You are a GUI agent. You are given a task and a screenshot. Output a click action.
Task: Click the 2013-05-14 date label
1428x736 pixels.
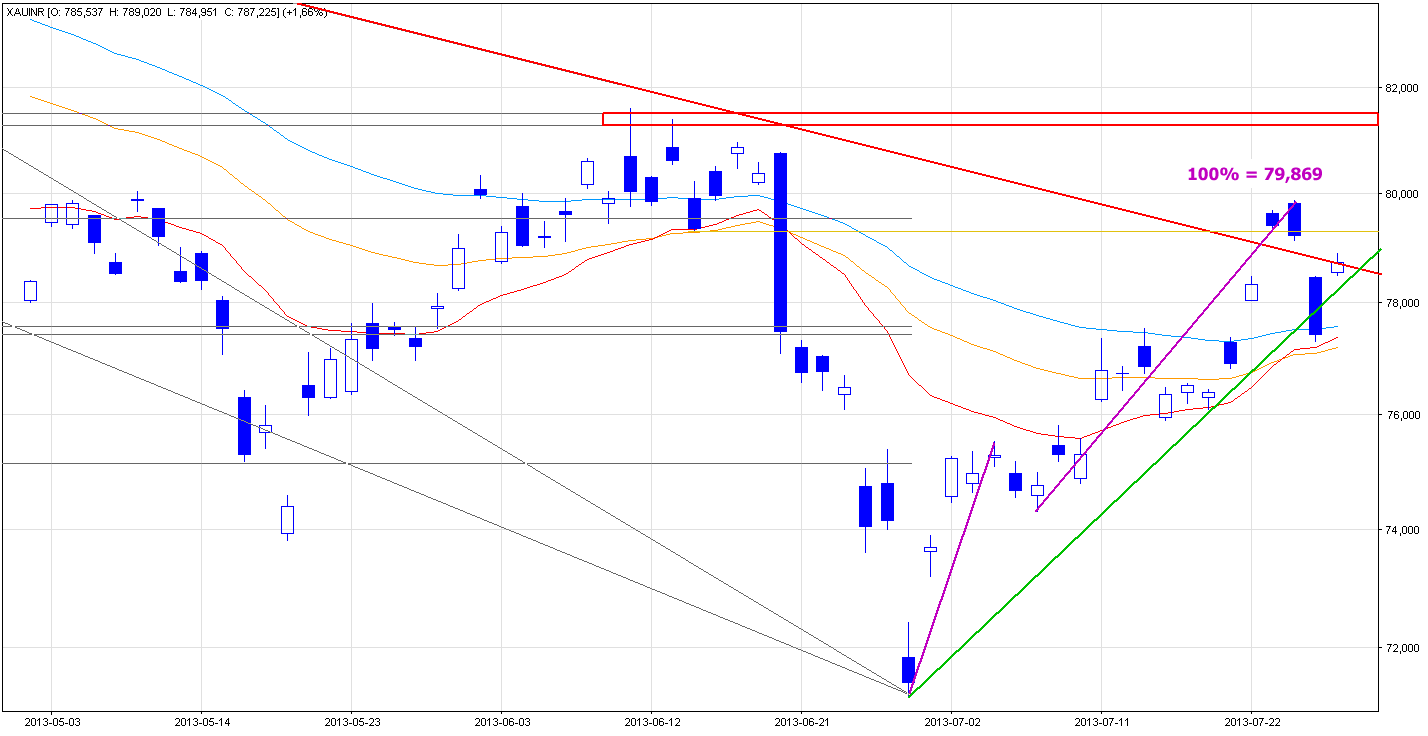202,721
